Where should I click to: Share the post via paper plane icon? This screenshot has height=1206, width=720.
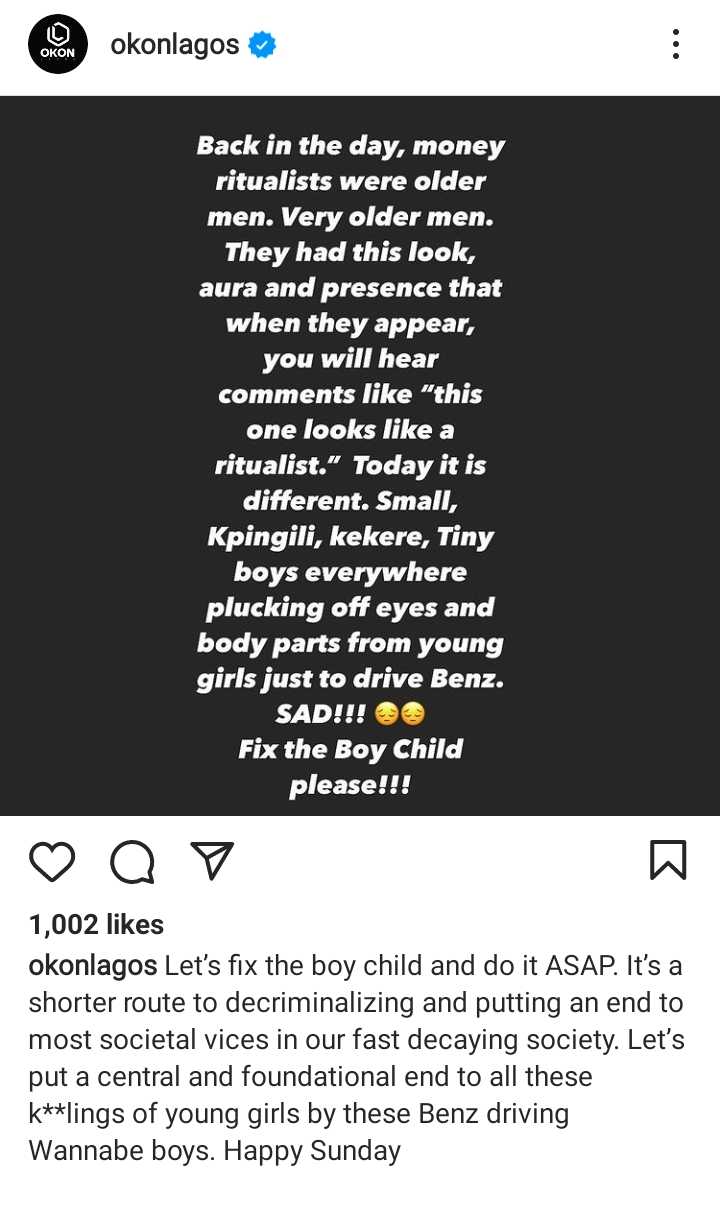point(211,860)
